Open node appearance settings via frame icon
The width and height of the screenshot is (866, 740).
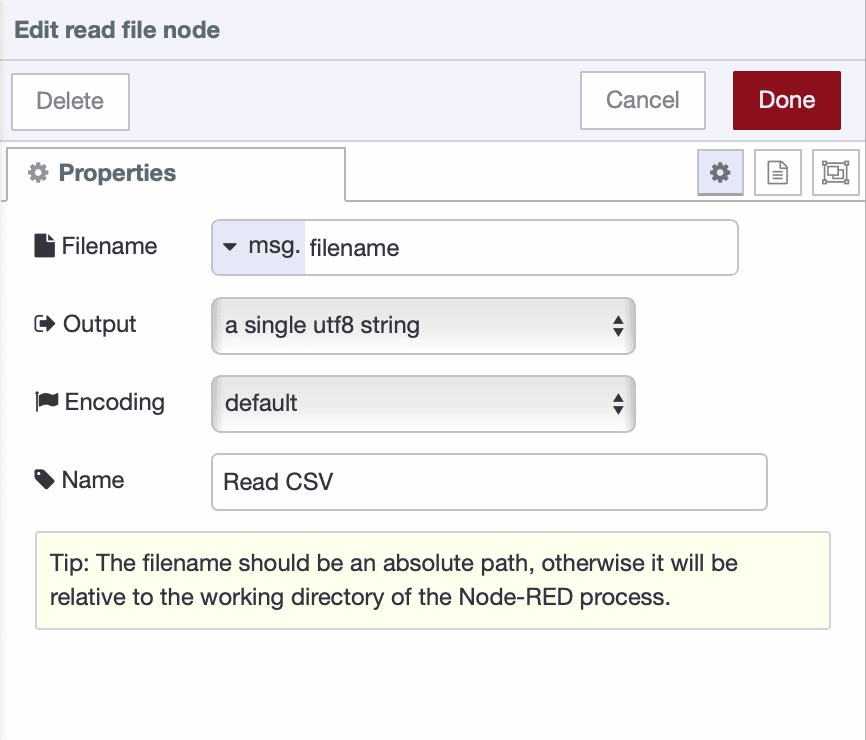point(836,172)
